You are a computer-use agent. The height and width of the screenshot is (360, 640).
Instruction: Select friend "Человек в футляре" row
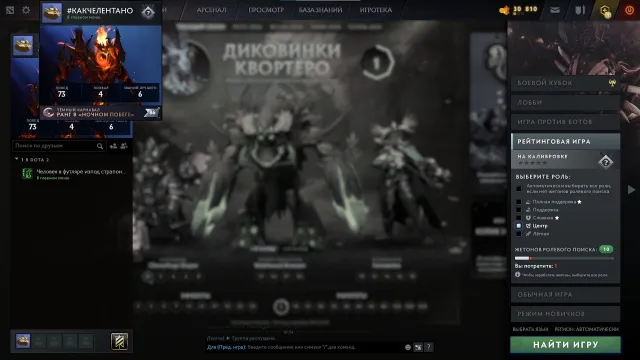coord(73,174)
